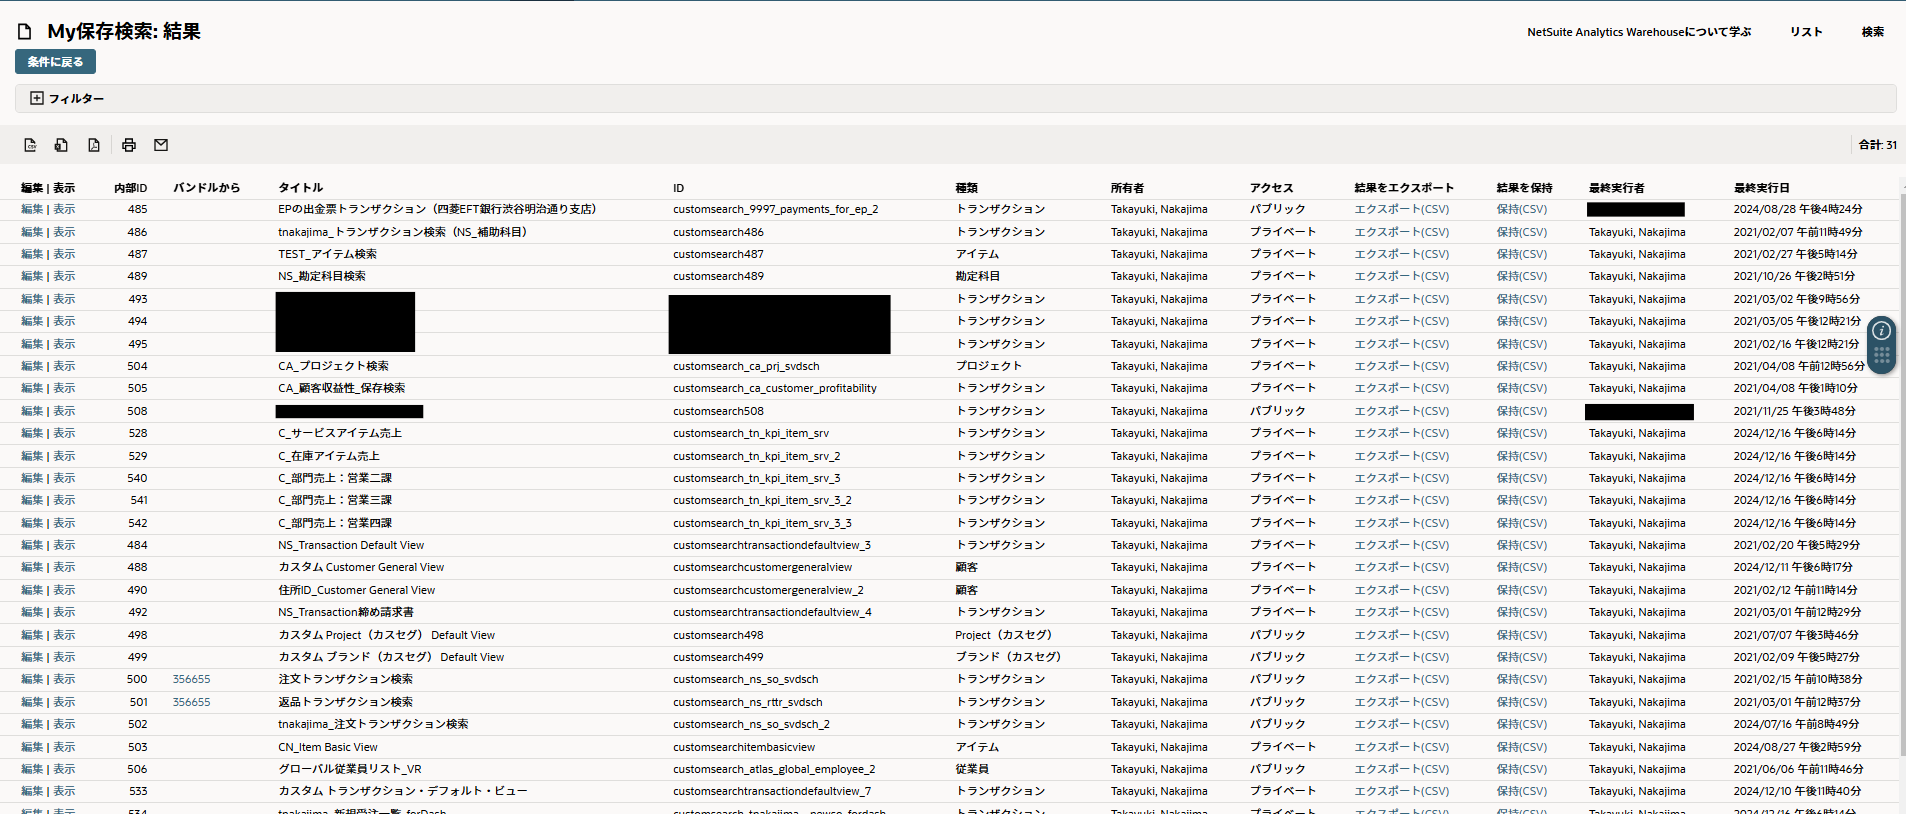Open bundle link 356655 in 返品トランザクション検索 row
1906x814 pixels.
click(192, 702)
